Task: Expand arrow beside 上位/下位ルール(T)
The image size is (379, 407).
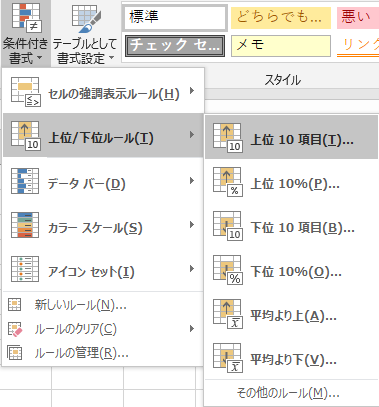Action: tap(192, 135)
